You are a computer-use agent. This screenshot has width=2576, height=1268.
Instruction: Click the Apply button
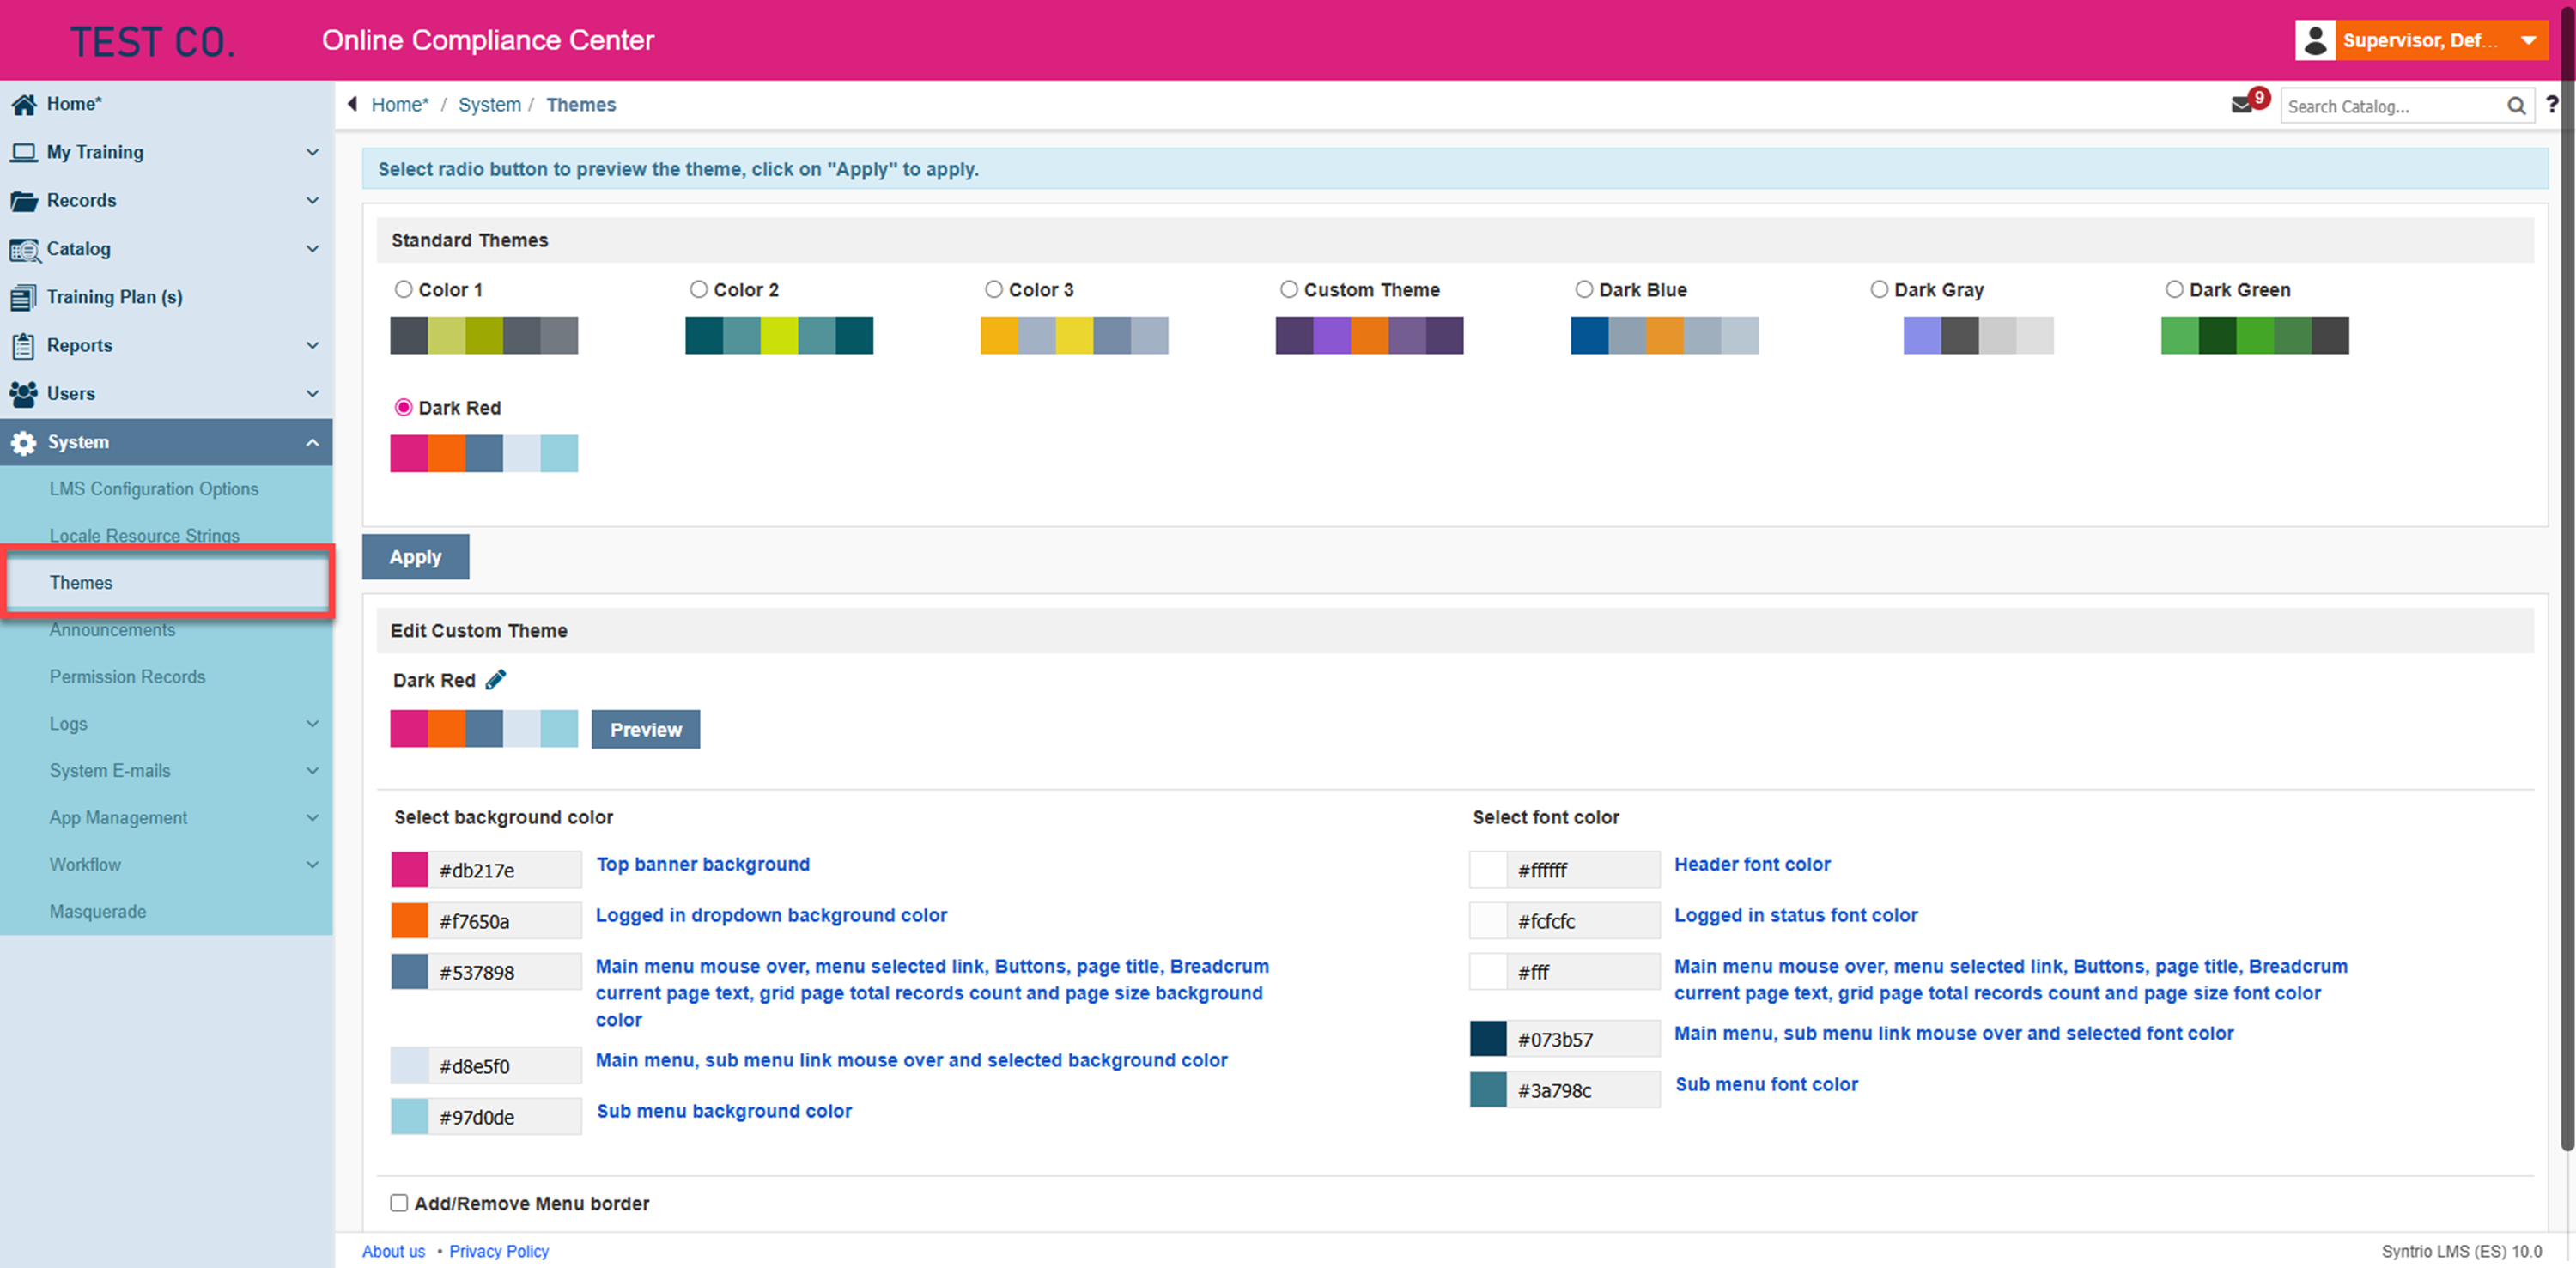pos(415,557)
